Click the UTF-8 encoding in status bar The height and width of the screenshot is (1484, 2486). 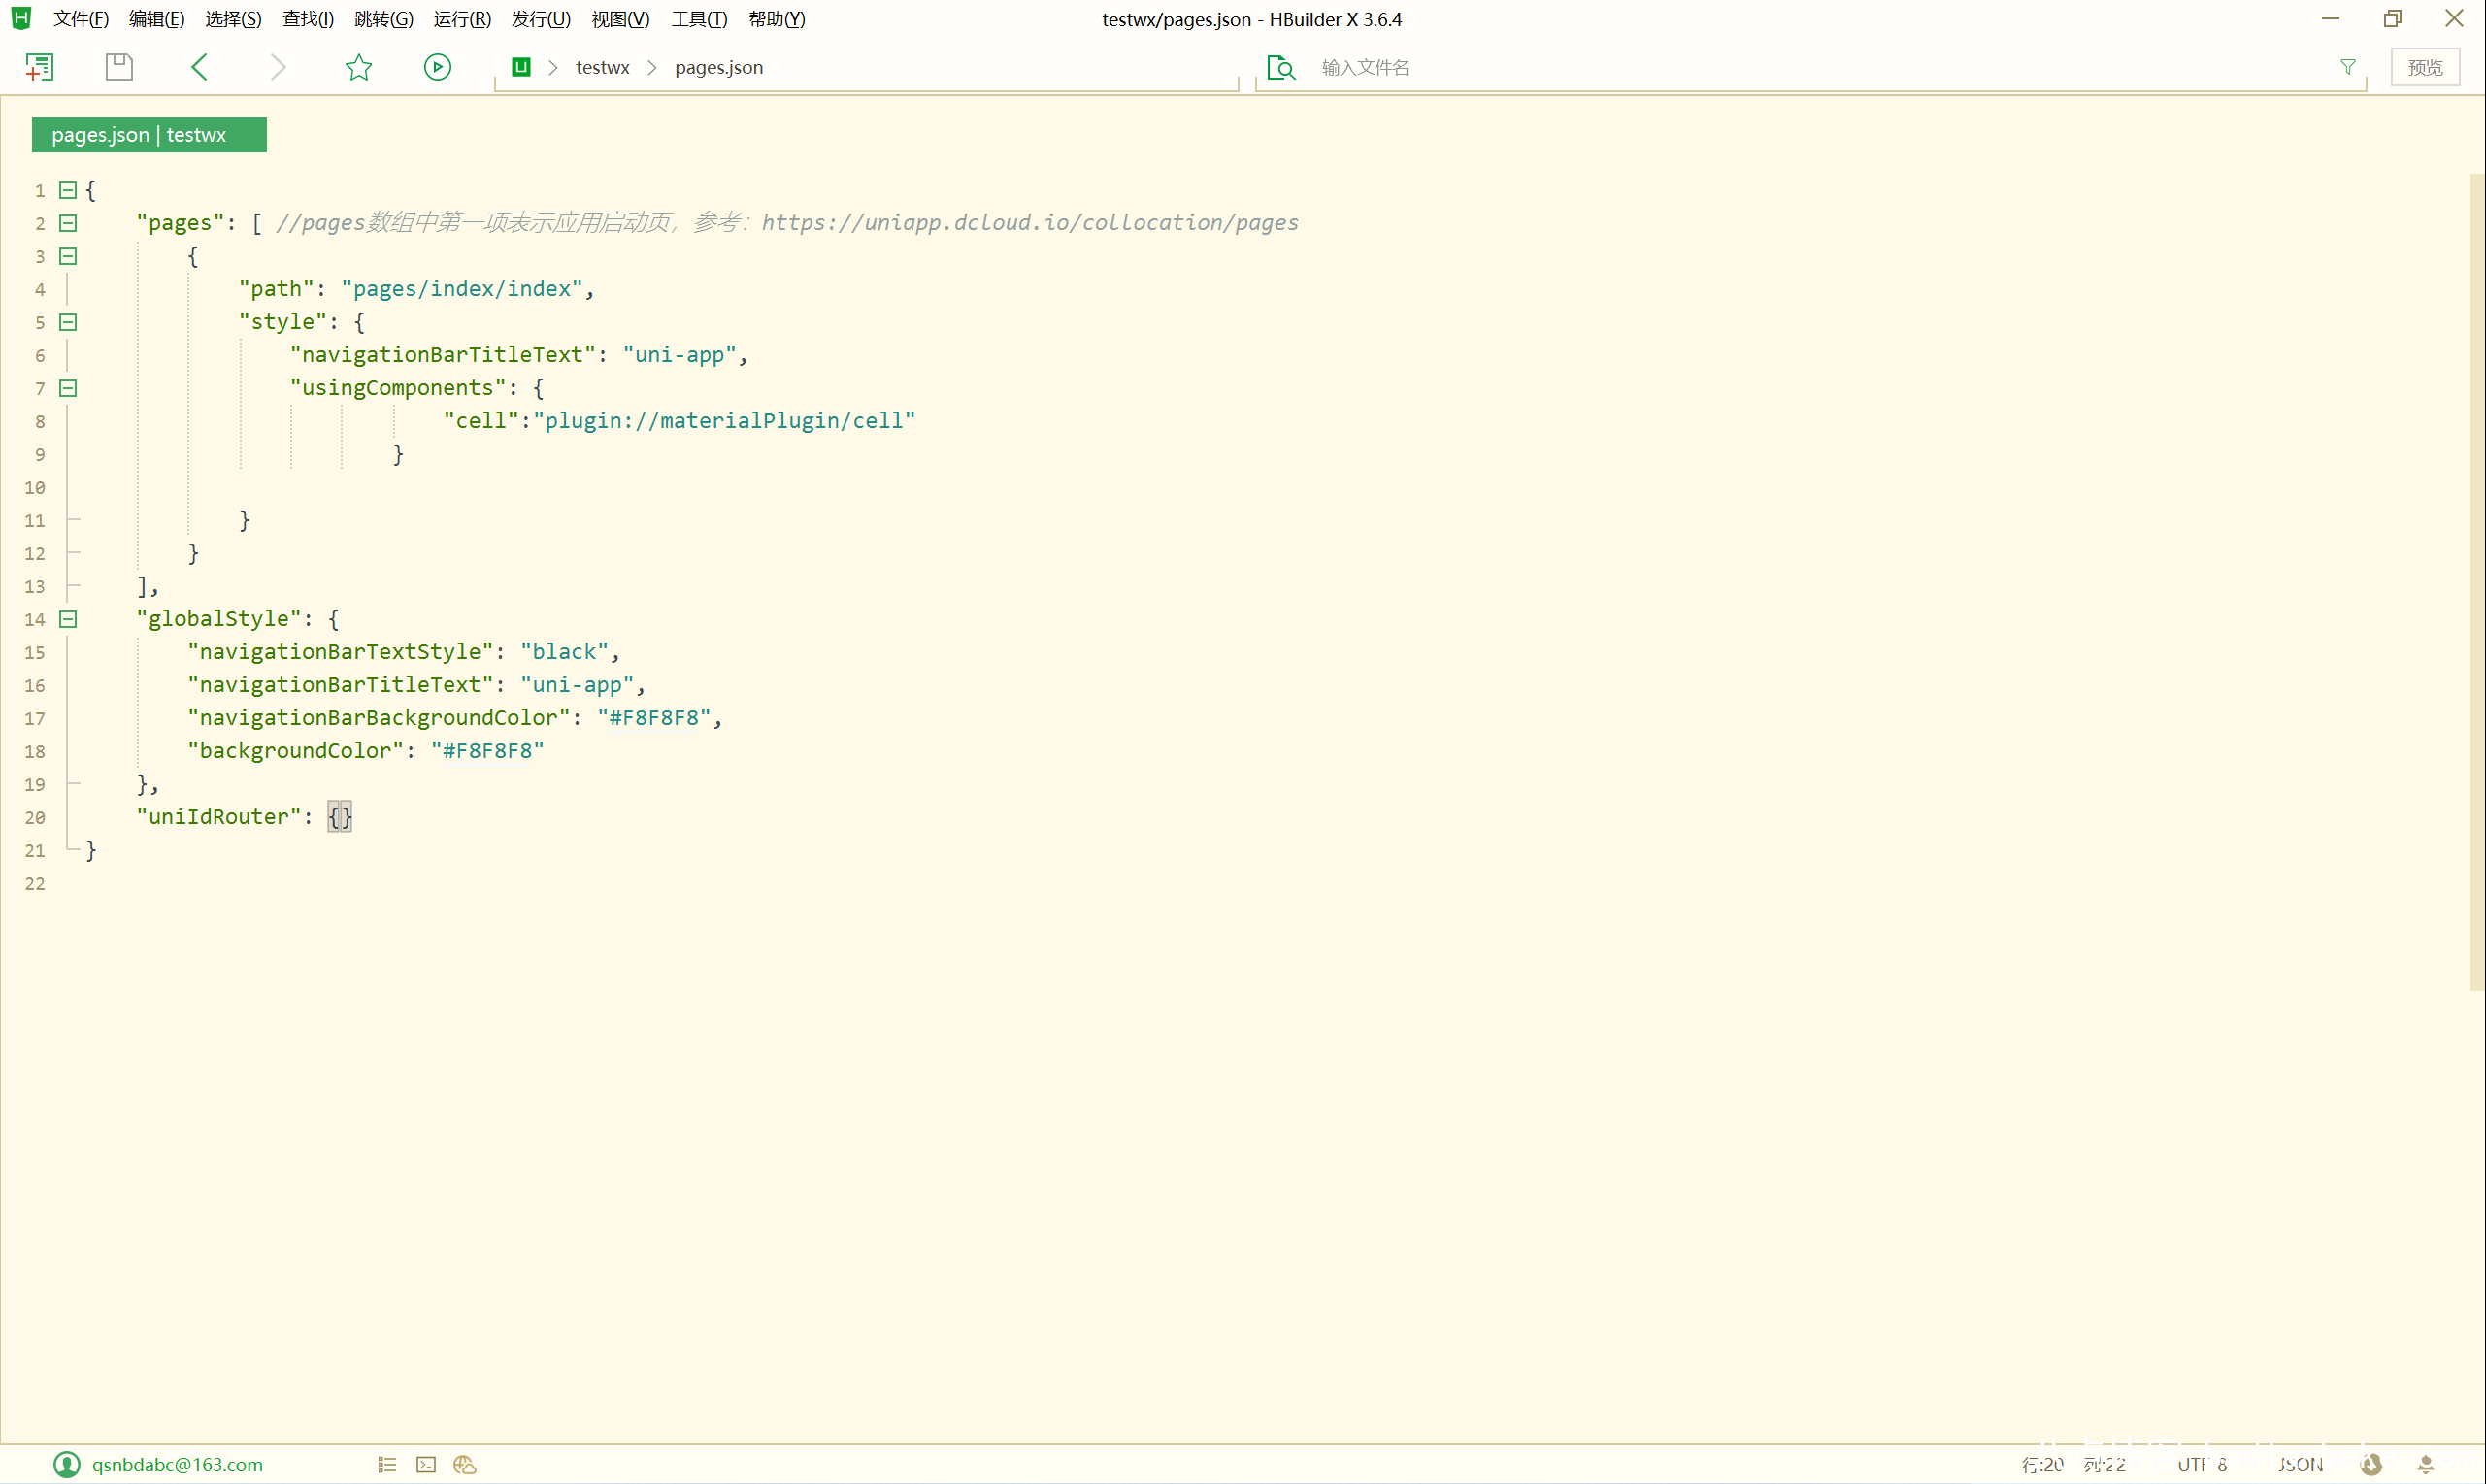click(2202, 1464)
